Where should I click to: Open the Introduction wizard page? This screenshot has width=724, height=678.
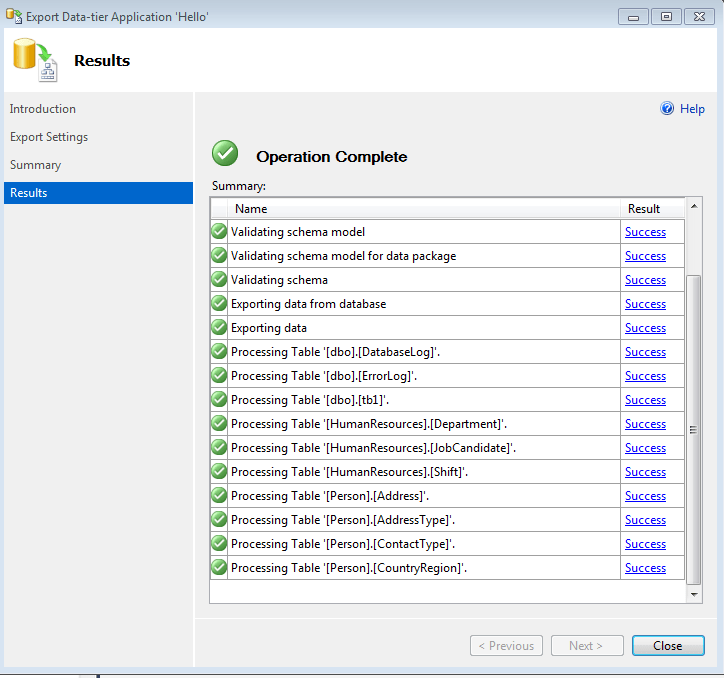(43, 109)
